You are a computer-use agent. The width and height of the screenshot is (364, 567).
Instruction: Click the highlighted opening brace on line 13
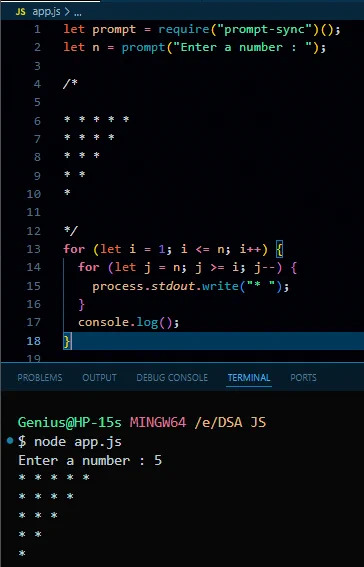click(279, 249)
